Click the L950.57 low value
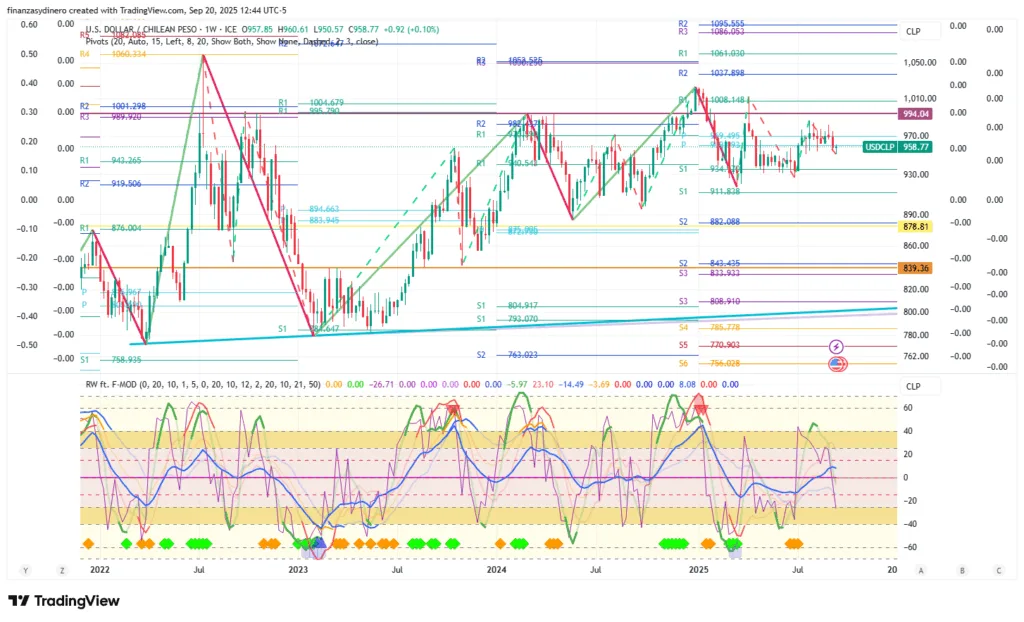 tap(328, 29)
